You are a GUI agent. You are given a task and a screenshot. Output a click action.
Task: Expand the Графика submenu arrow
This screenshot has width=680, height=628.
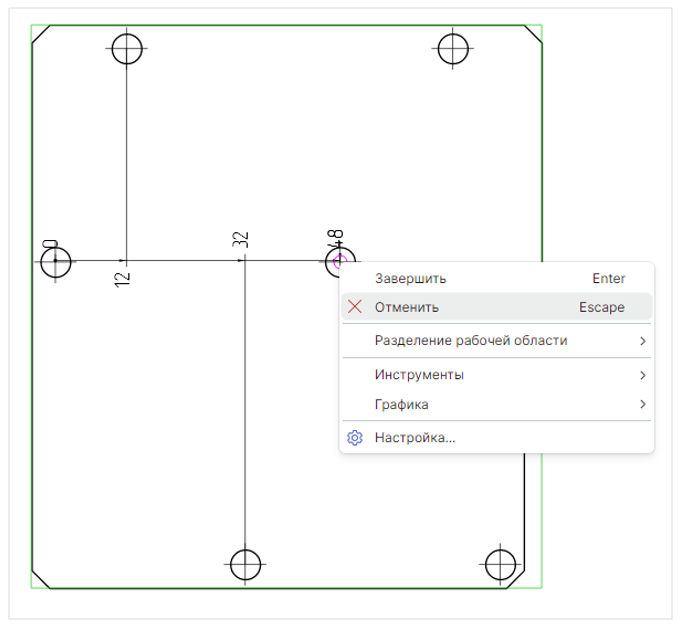(x=642, y=405)
